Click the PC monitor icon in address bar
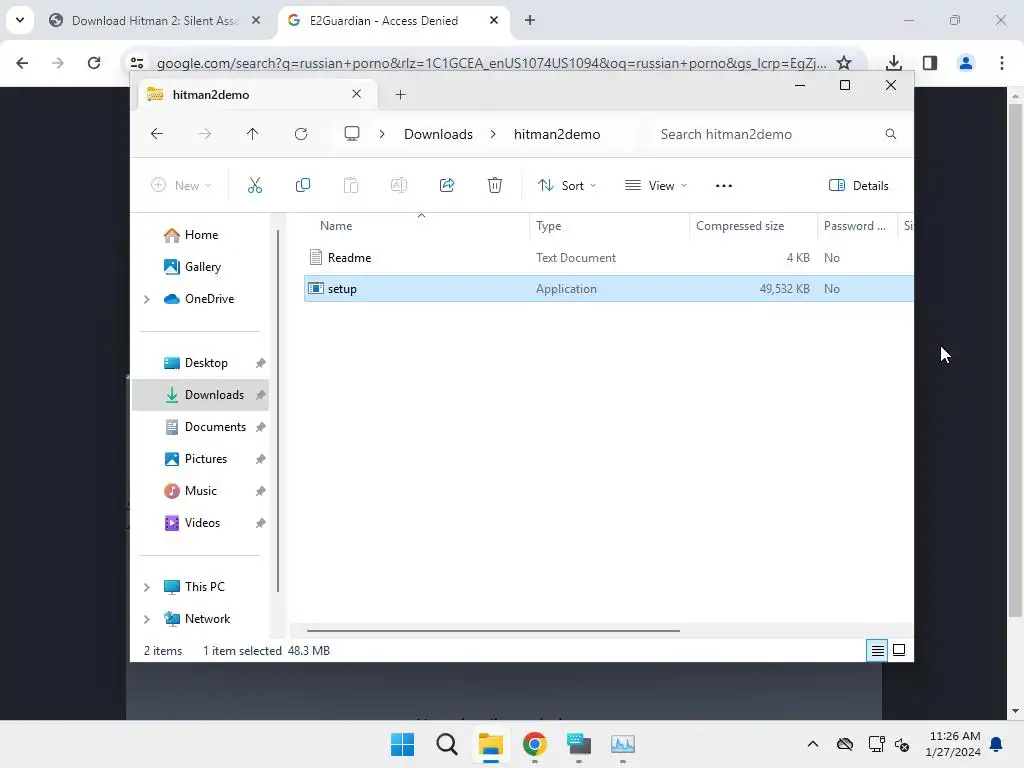The height and width of the screenshot is (768, 1024). pyautogui.click(x=352, y=134)
